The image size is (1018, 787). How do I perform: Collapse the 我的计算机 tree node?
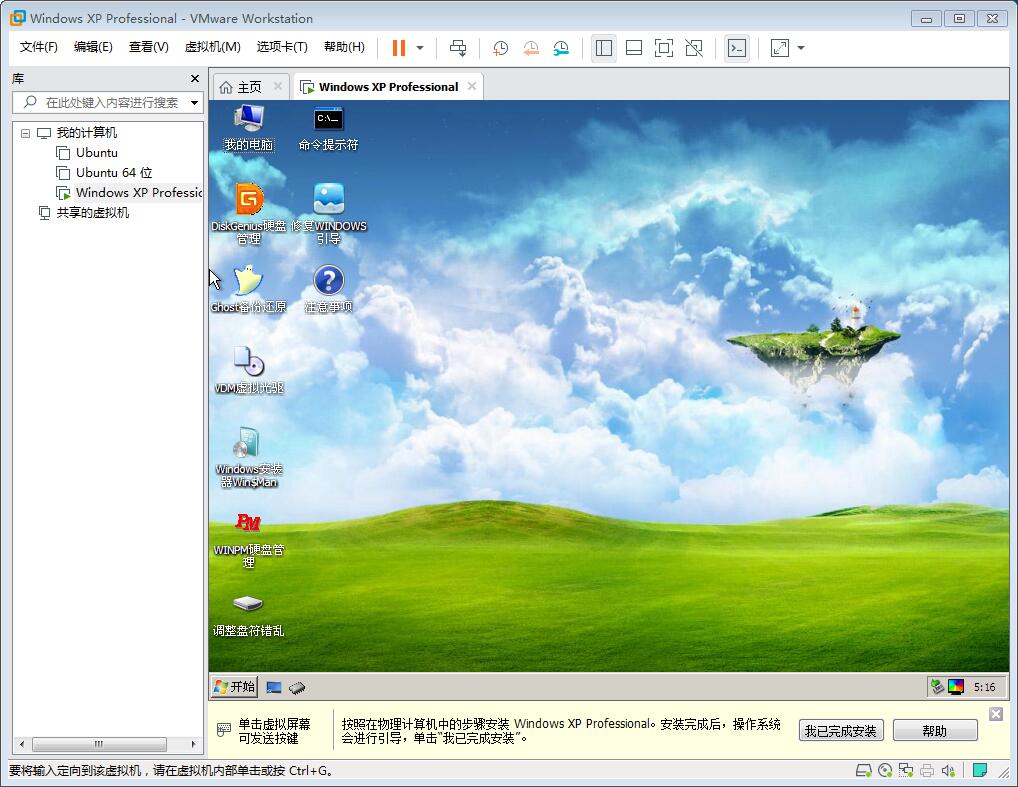25,133
